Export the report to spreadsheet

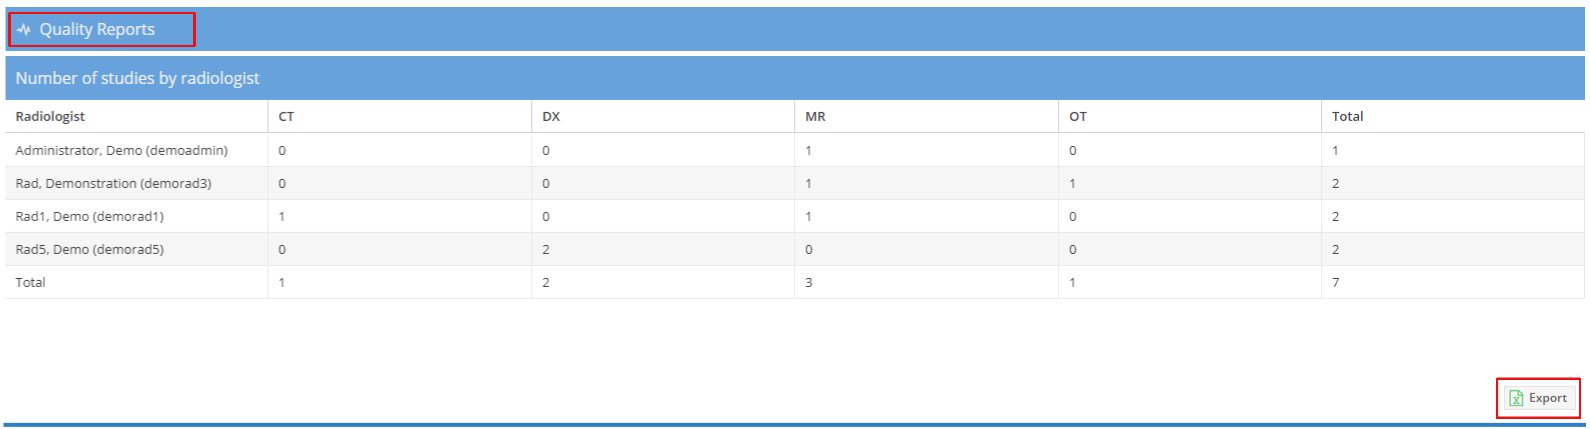pos(1538,398)
